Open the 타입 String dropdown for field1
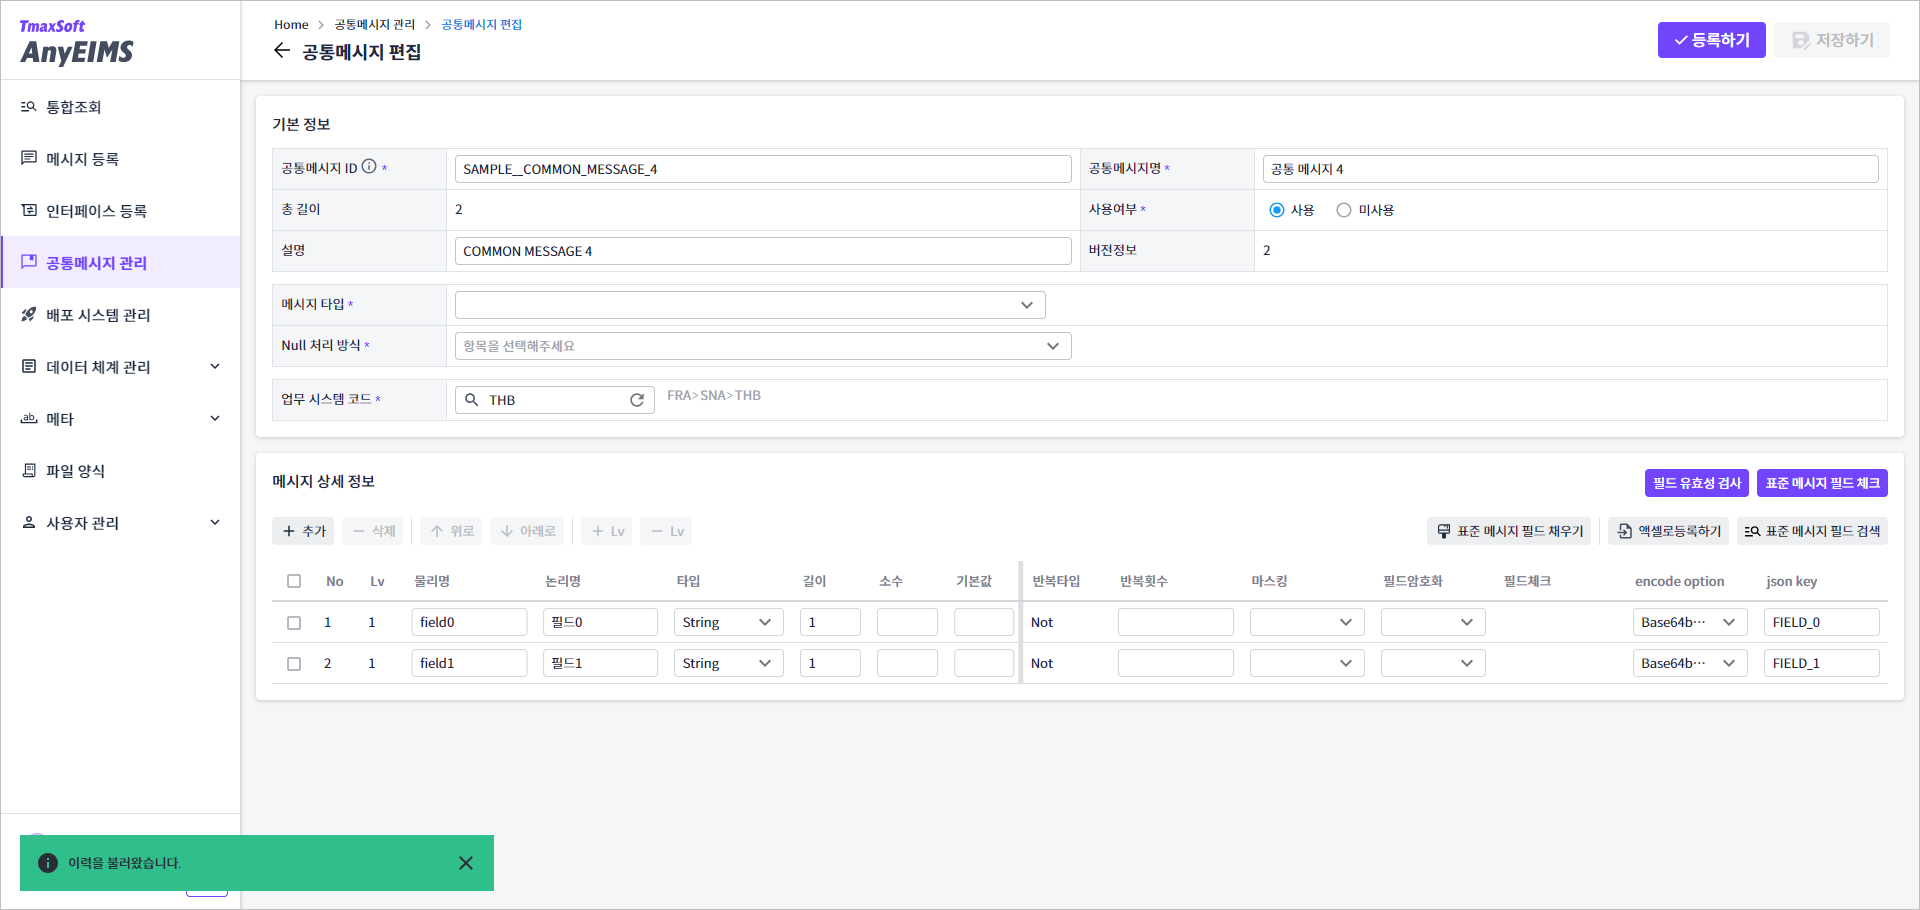 728,663
